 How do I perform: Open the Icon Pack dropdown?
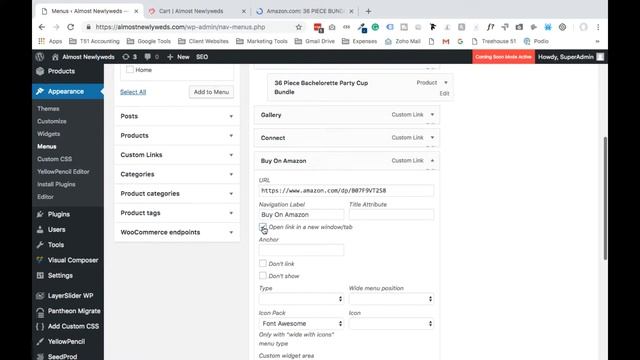(301, 323)
